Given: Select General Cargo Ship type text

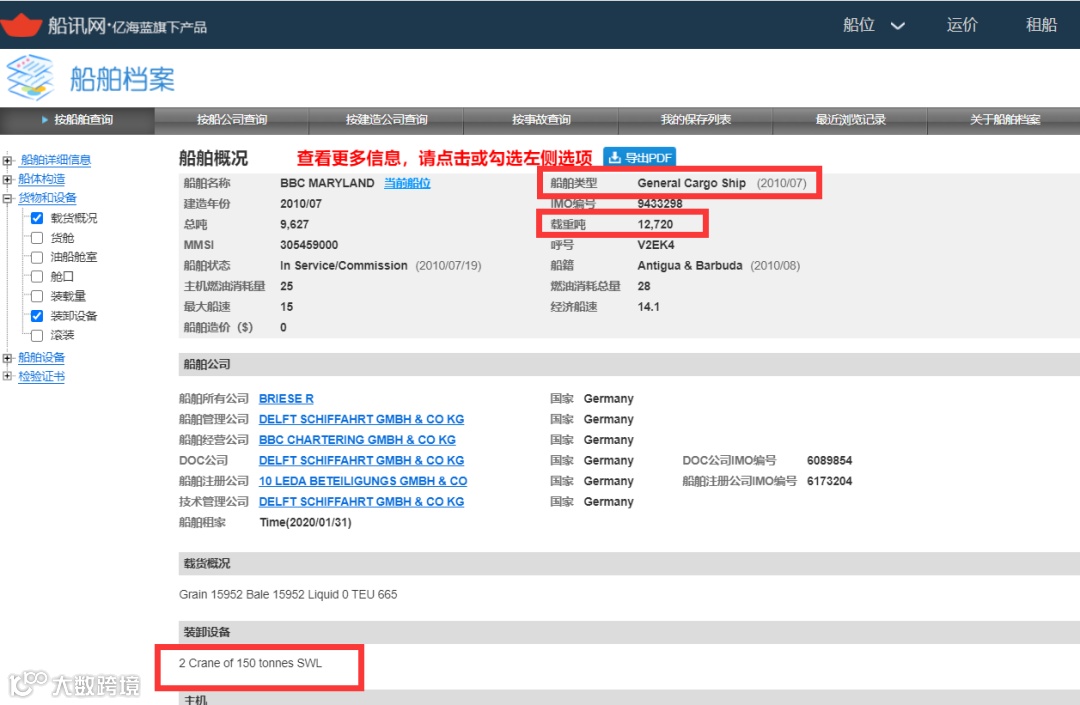Looking at the screenshot, I should [x=692, y=183].
